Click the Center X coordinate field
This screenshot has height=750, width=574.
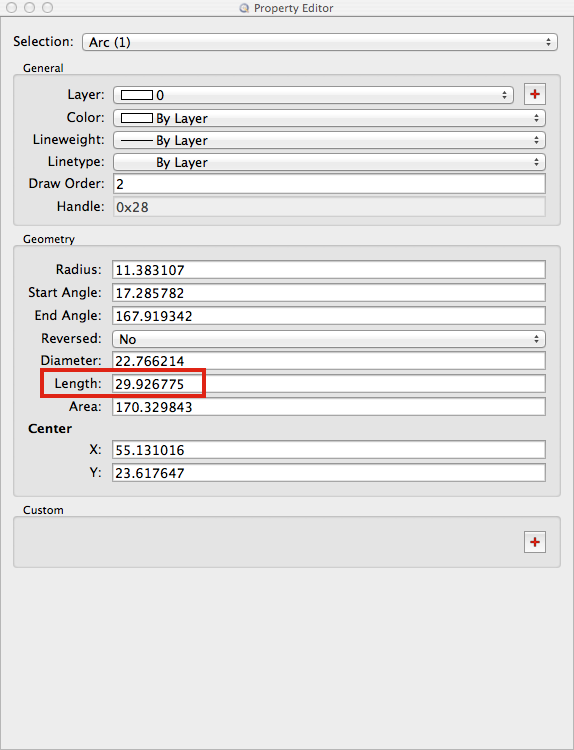329,450
